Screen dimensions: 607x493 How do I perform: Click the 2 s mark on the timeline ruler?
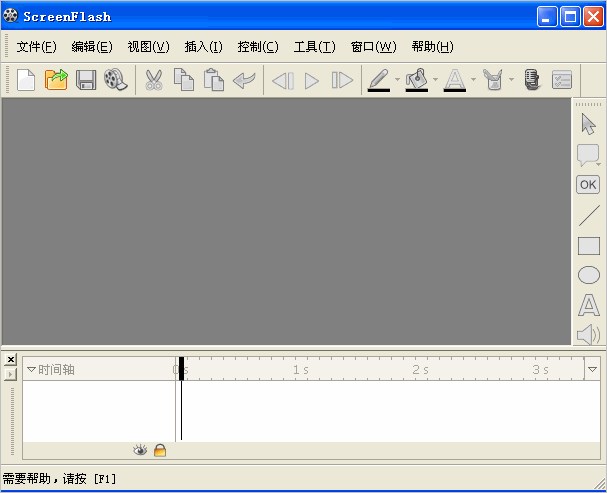(x=420, y=370)
